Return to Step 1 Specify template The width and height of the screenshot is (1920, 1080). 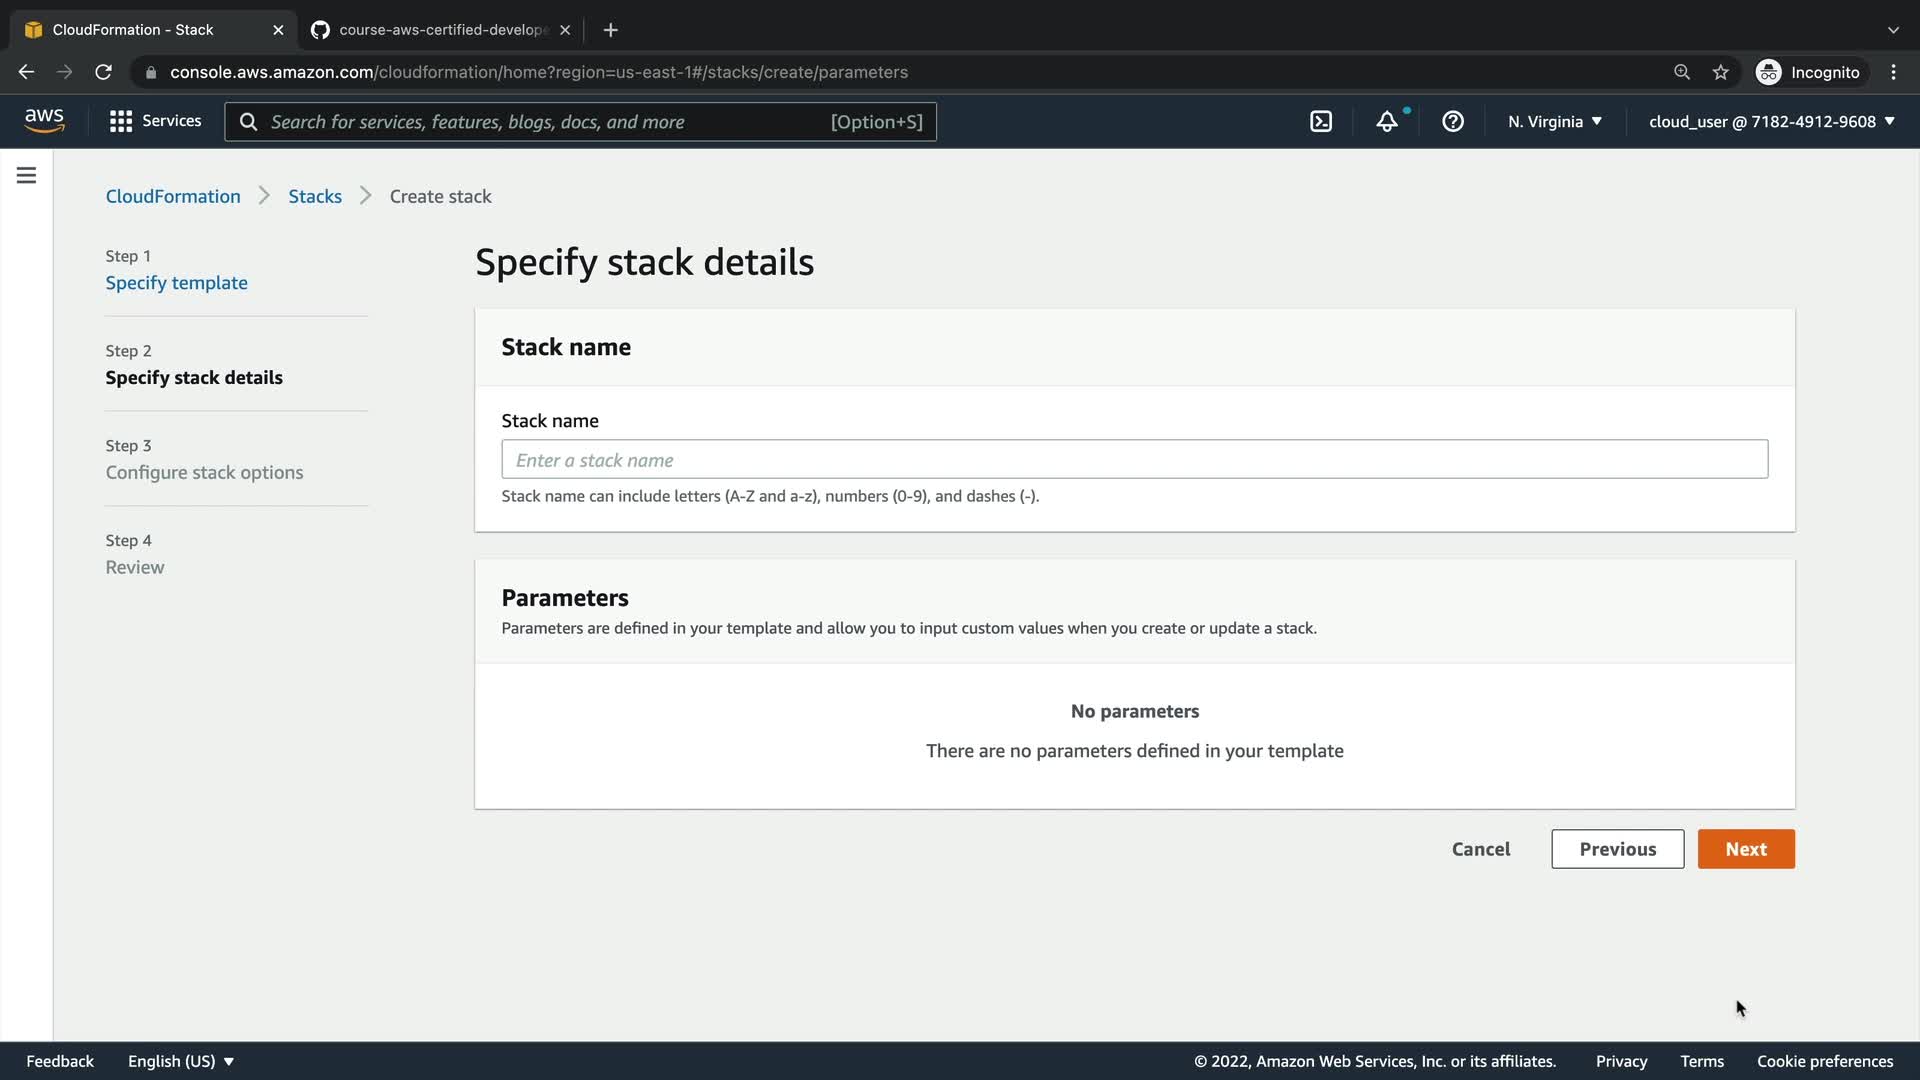(x=177, y=283)
